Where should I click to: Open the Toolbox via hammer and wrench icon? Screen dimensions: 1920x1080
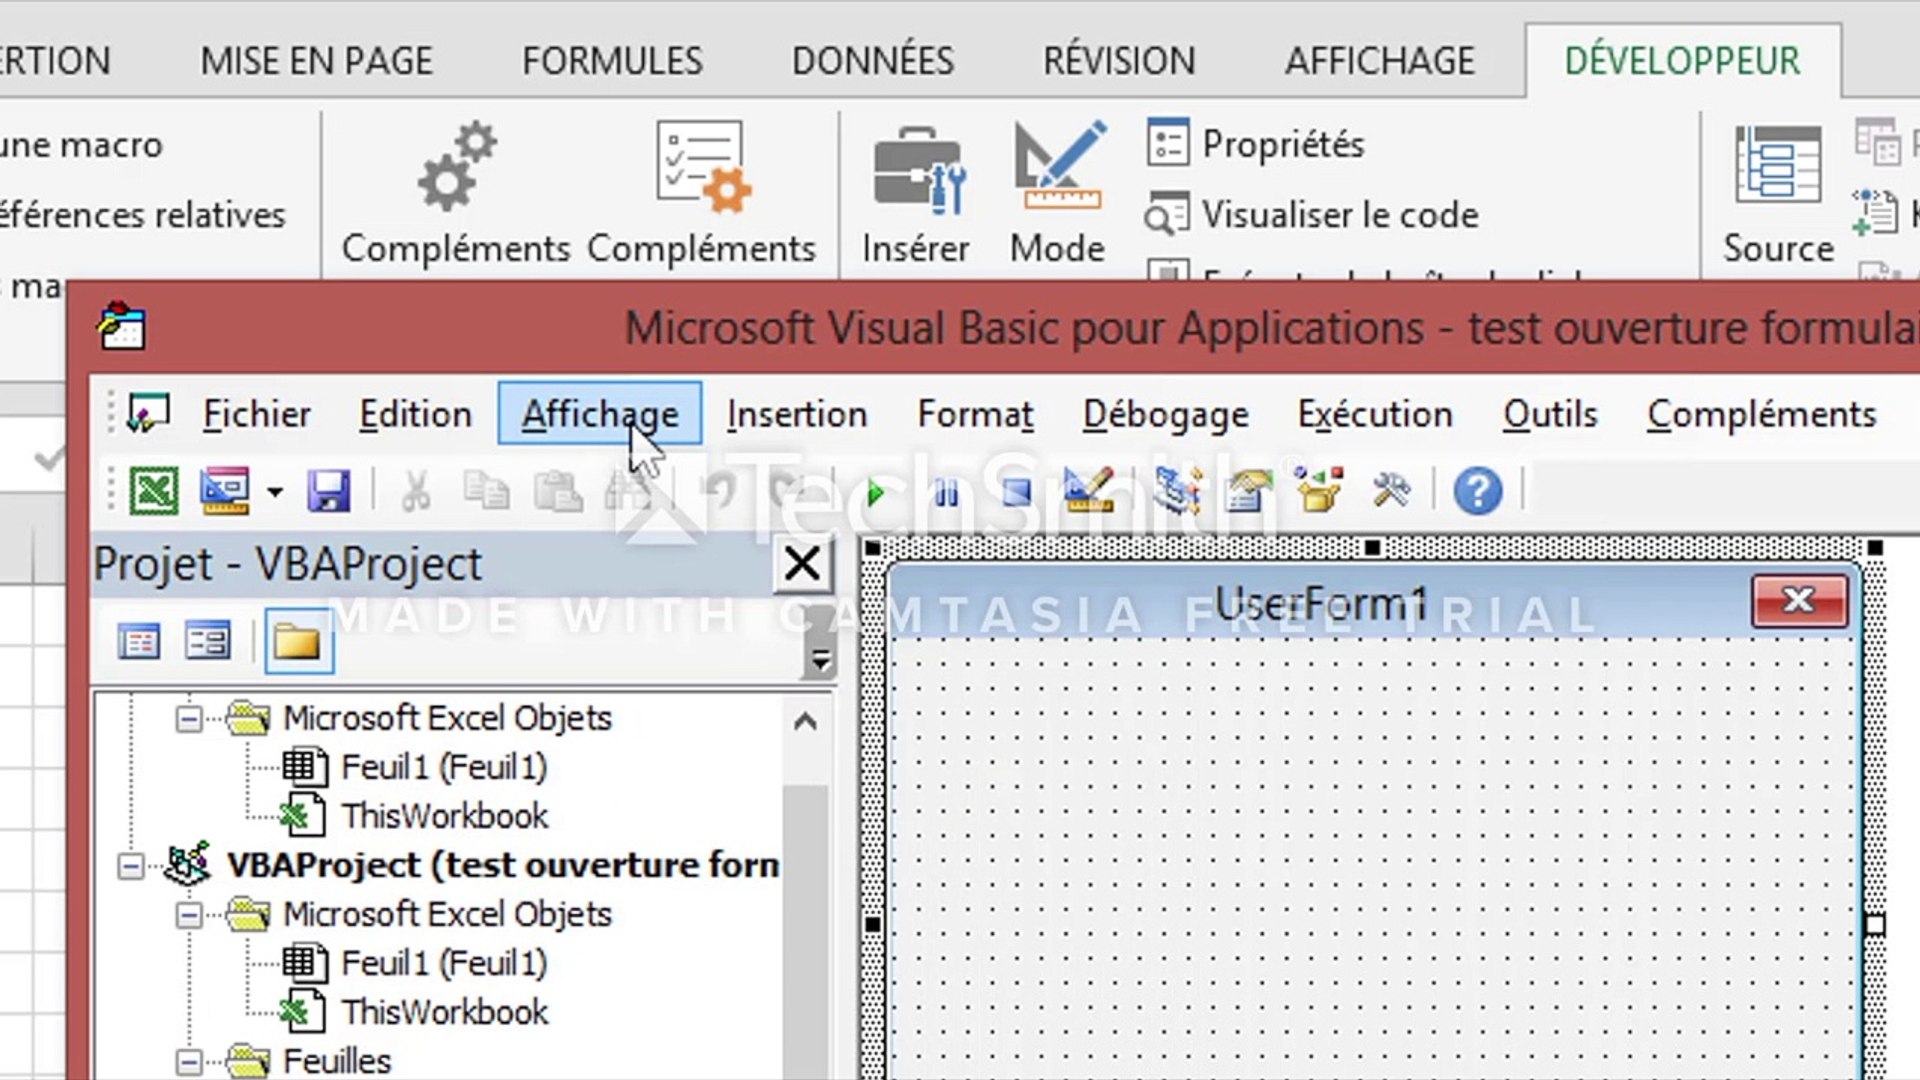(1391, 491)
